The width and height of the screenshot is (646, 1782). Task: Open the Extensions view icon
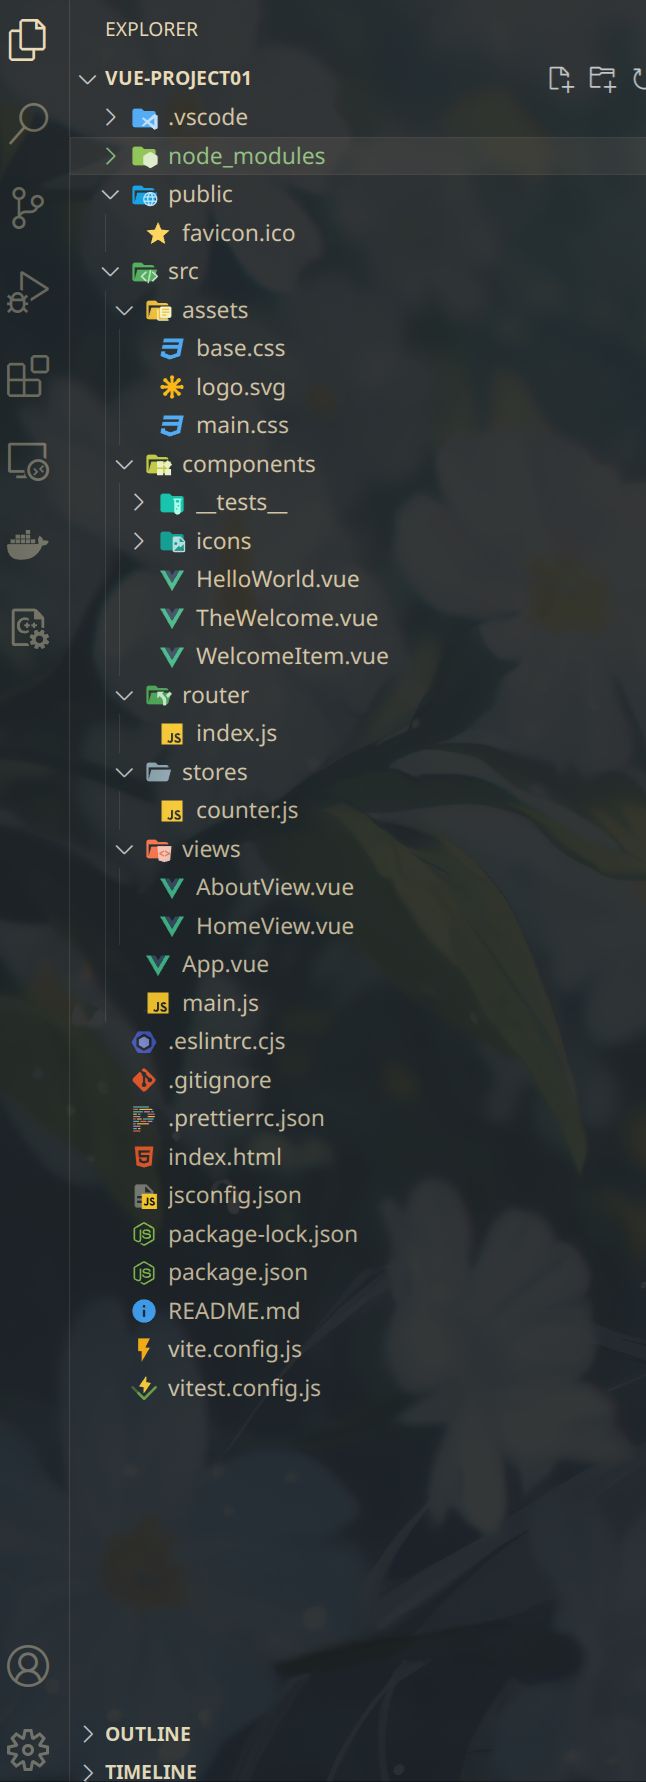coord(28,377)
